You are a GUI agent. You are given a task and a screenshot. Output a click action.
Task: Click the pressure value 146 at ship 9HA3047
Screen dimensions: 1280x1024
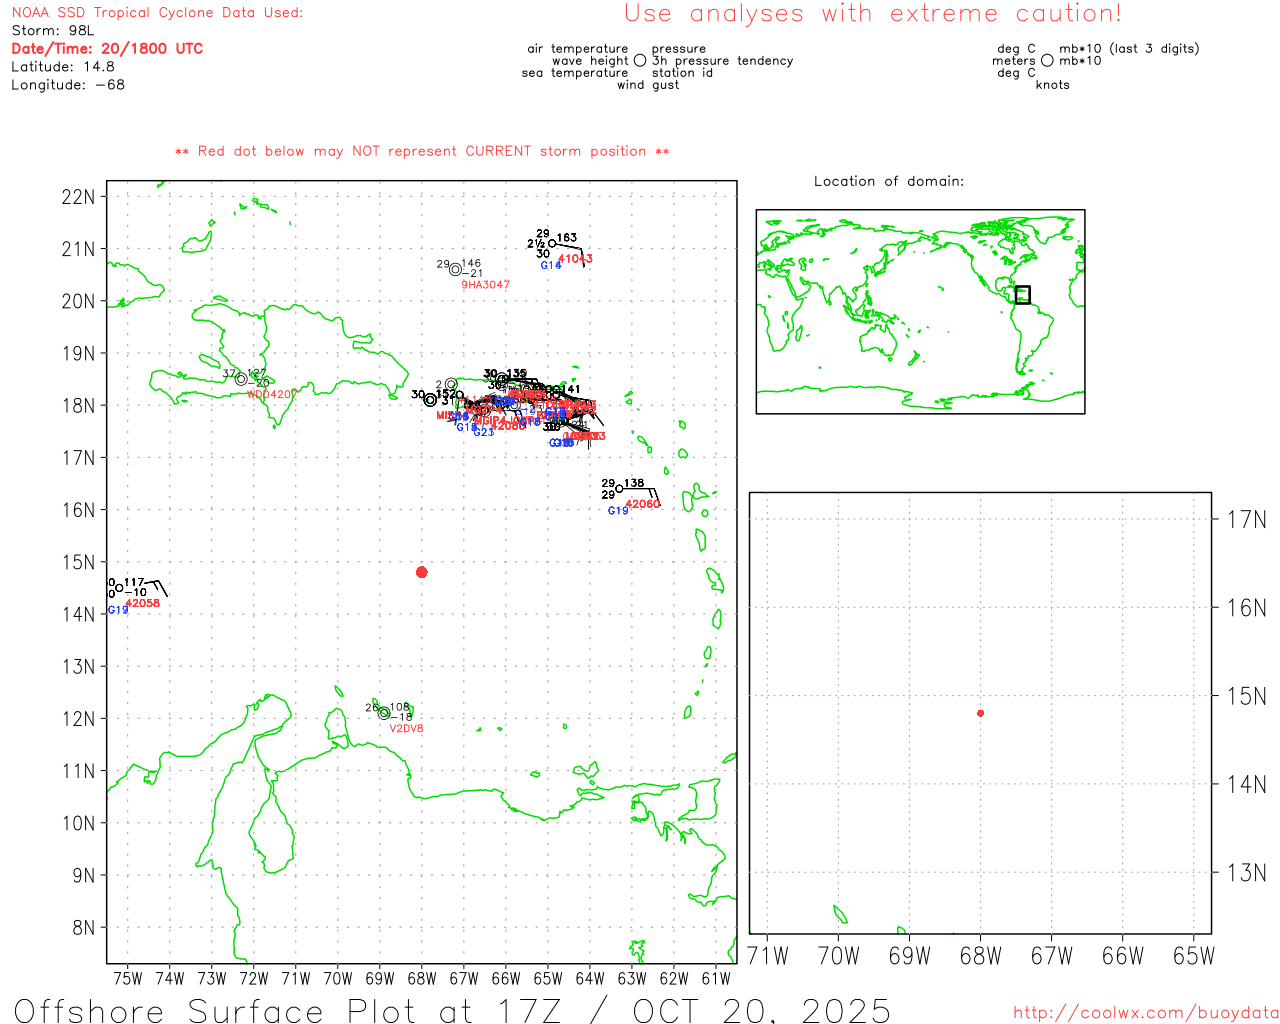[x=471, y=264]
